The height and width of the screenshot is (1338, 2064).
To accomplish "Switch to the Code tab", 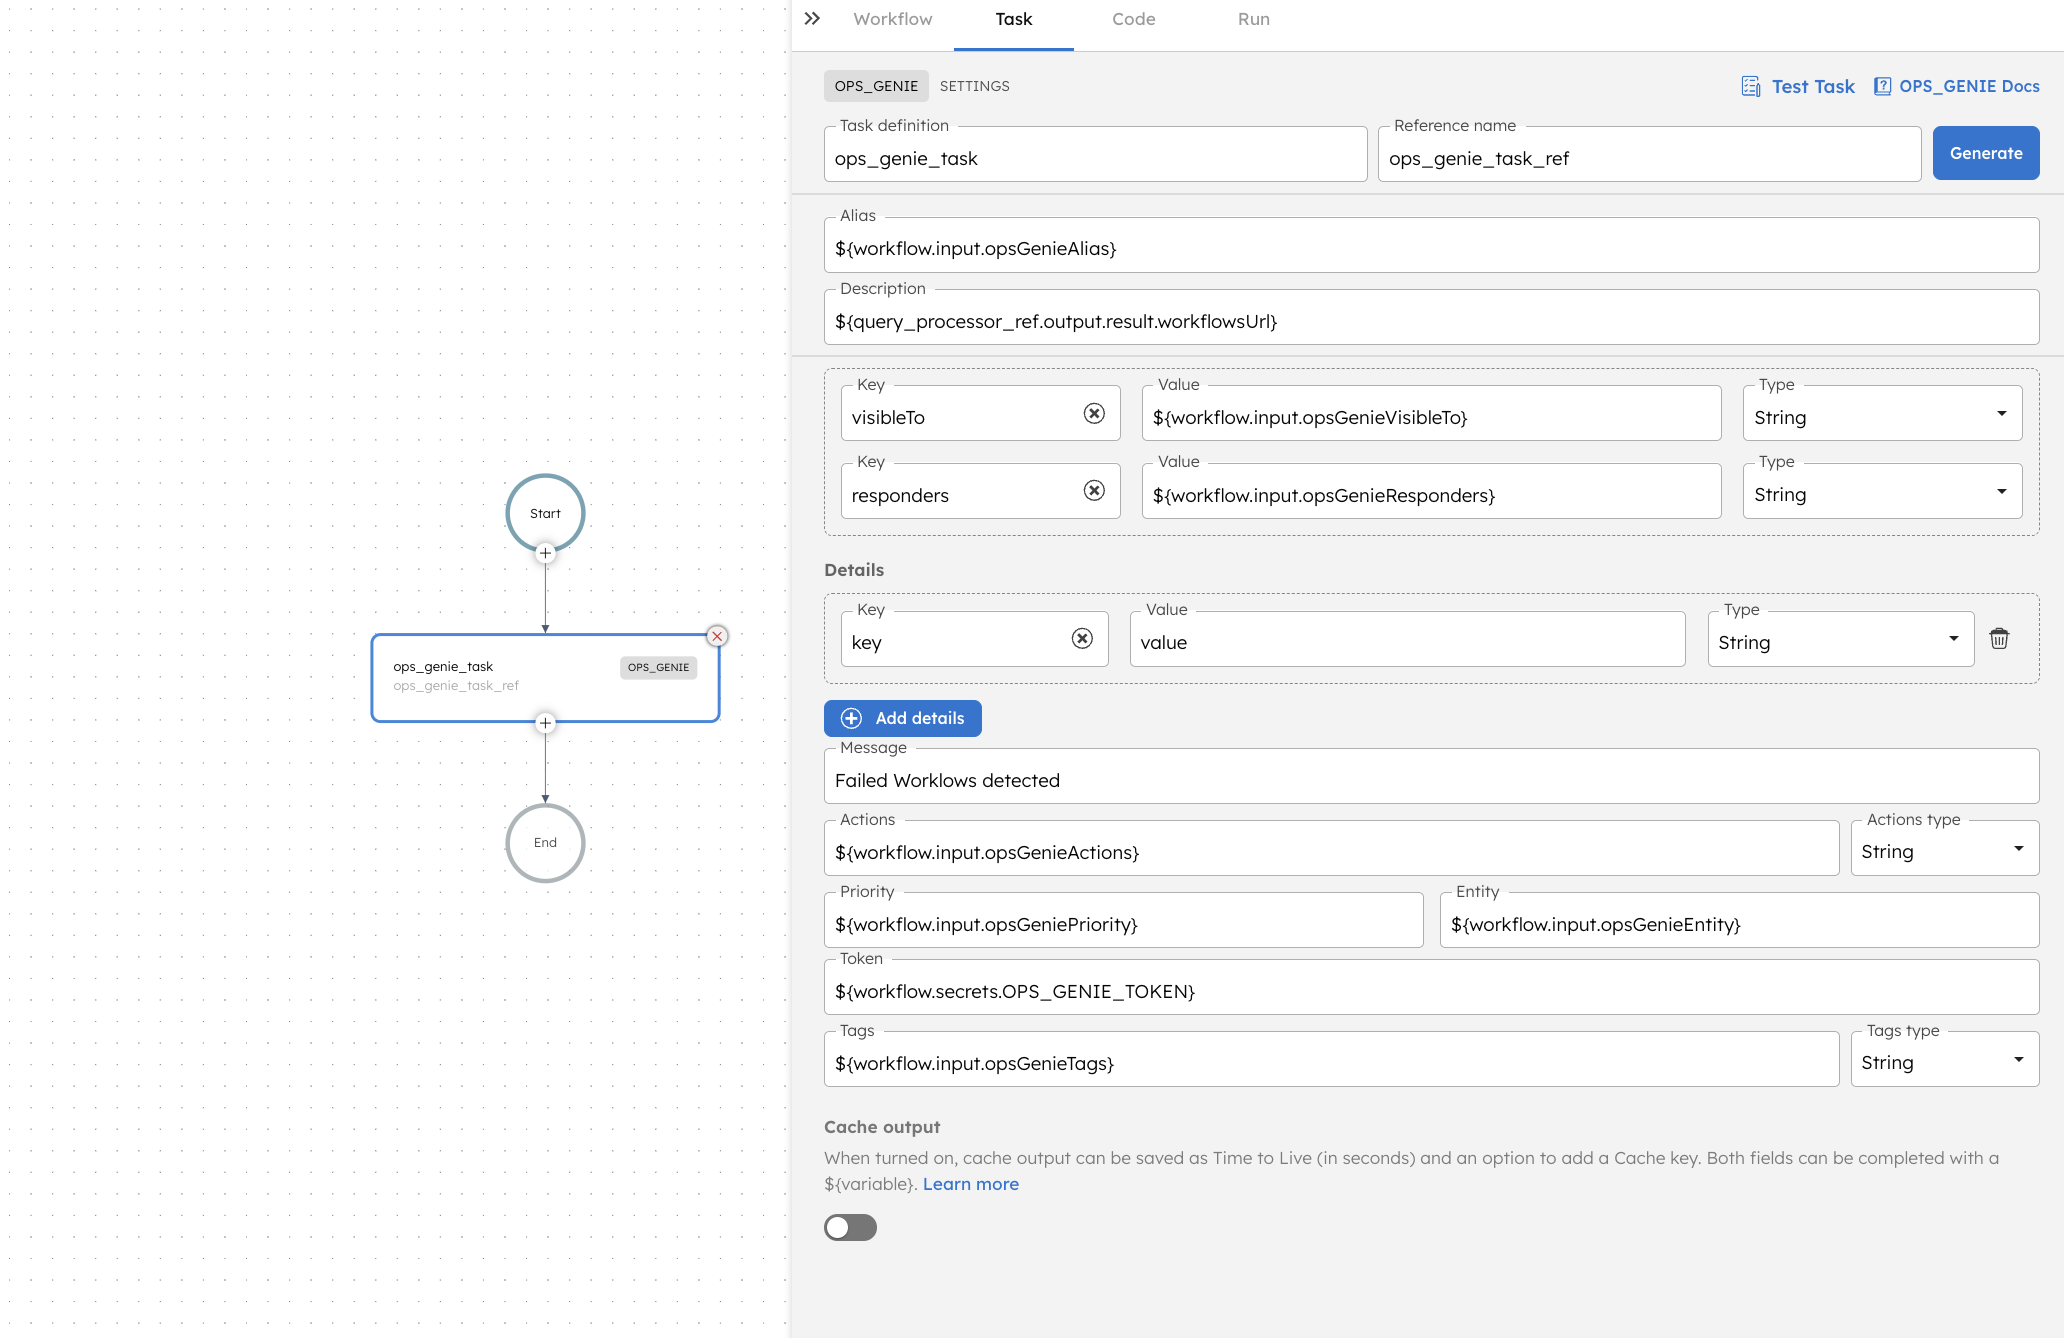I will coord(1133,19).
